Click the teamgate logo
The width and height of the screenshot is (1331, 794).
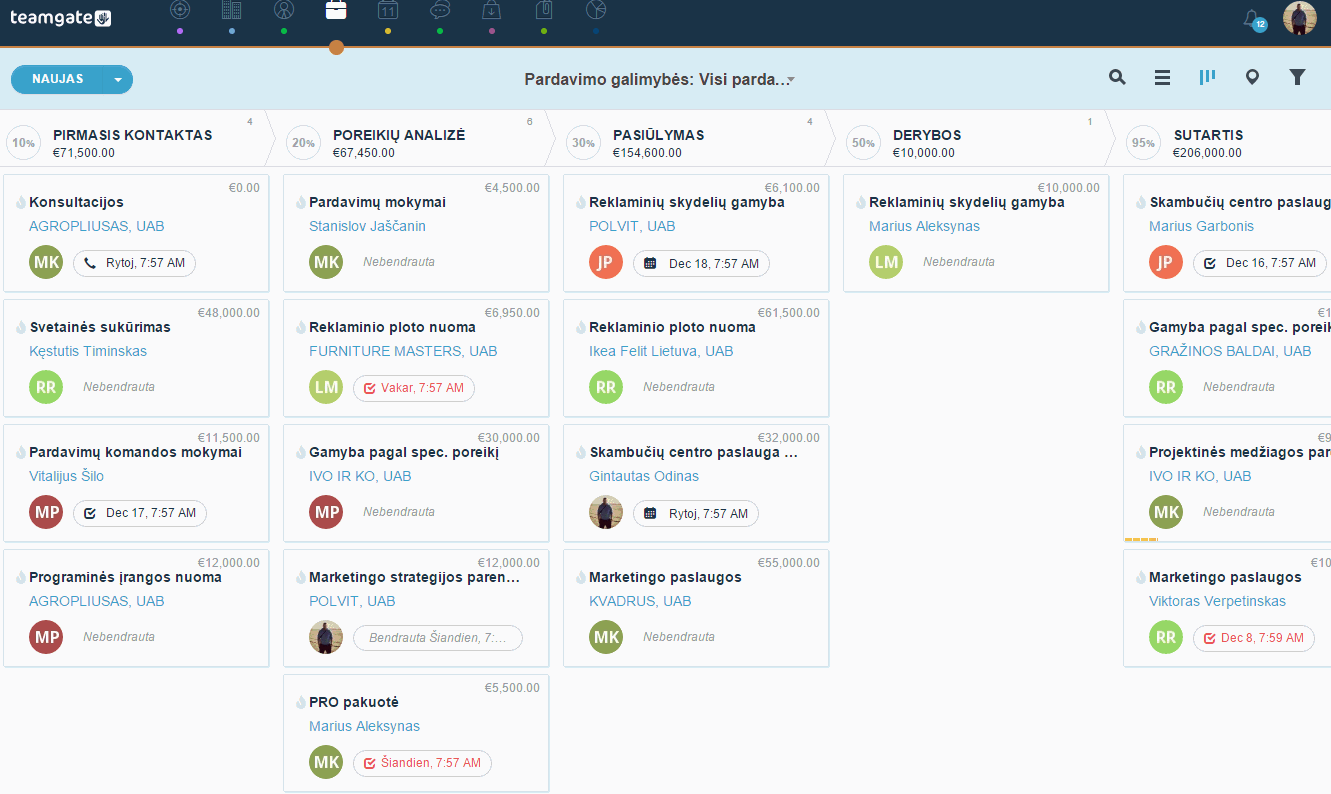[60, 17]
